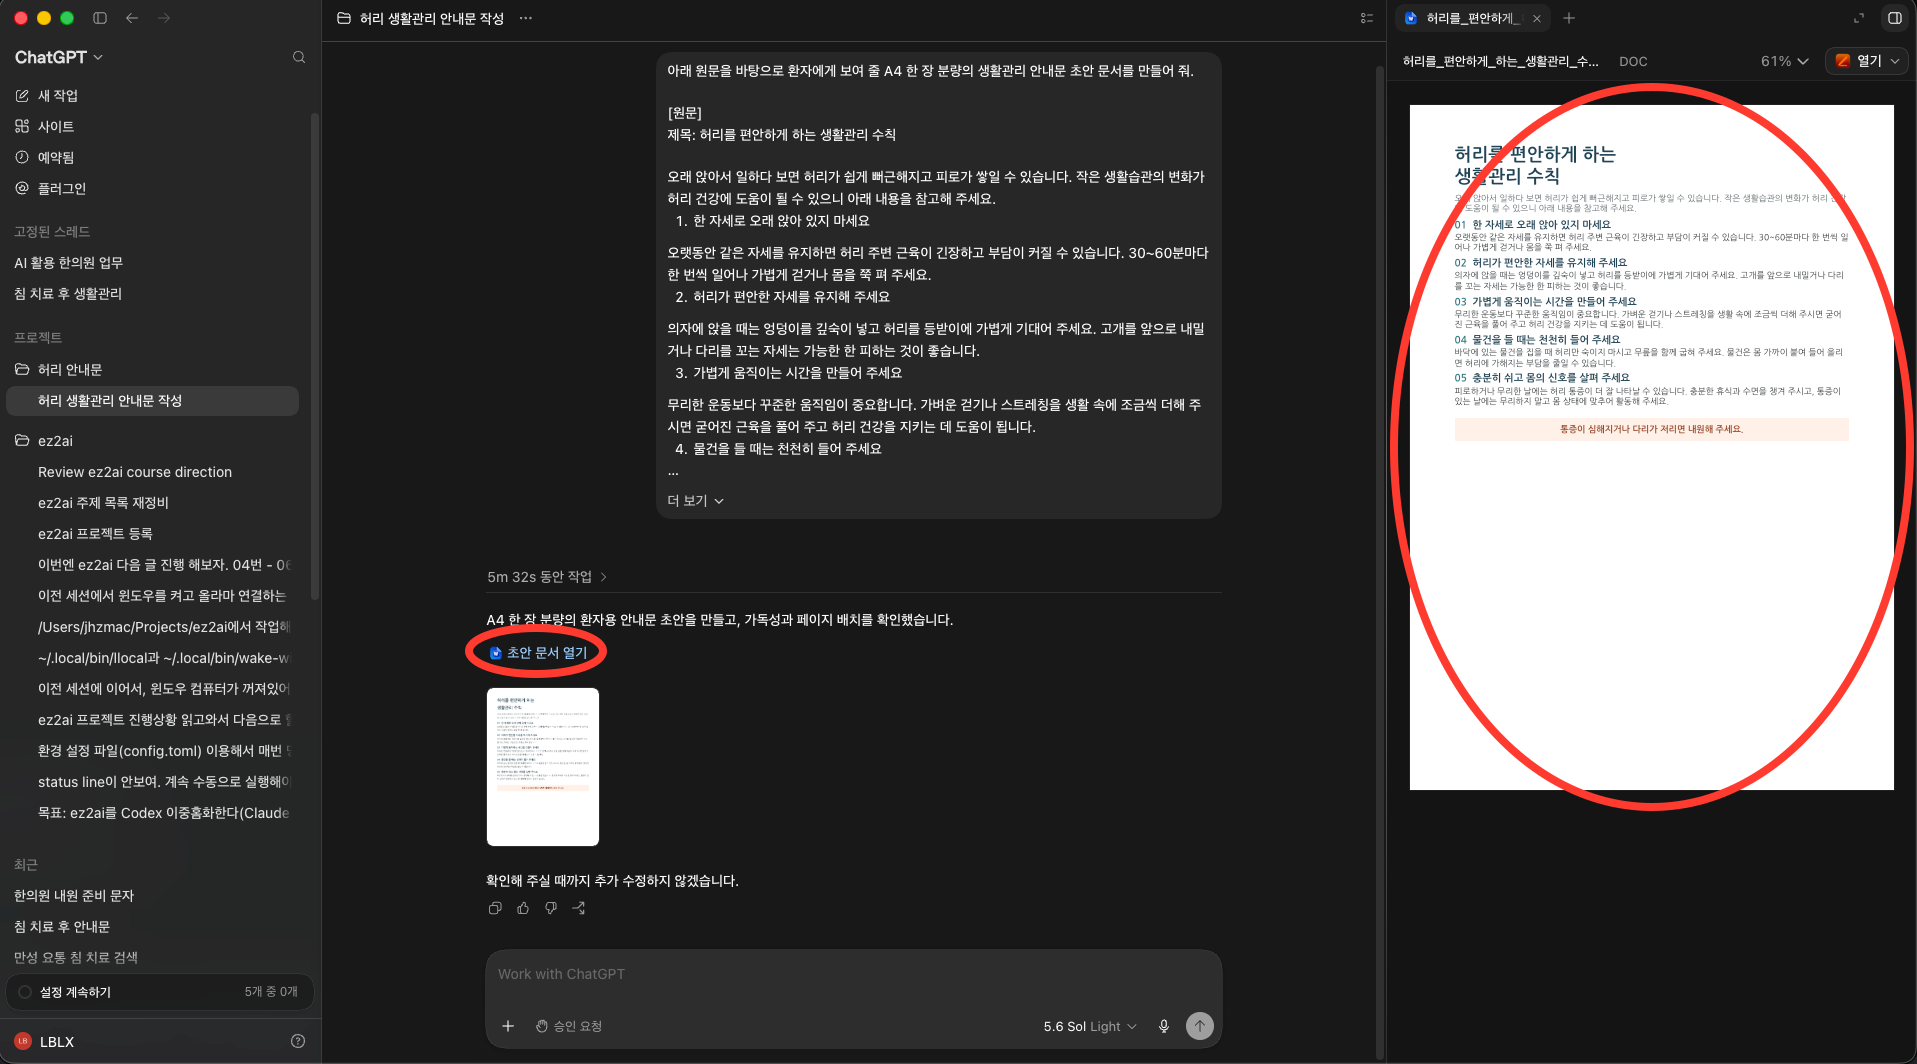This screenshot has width=1917, height=1064.
Task: Open LBLX account profile
Action: pos(45,1041)
